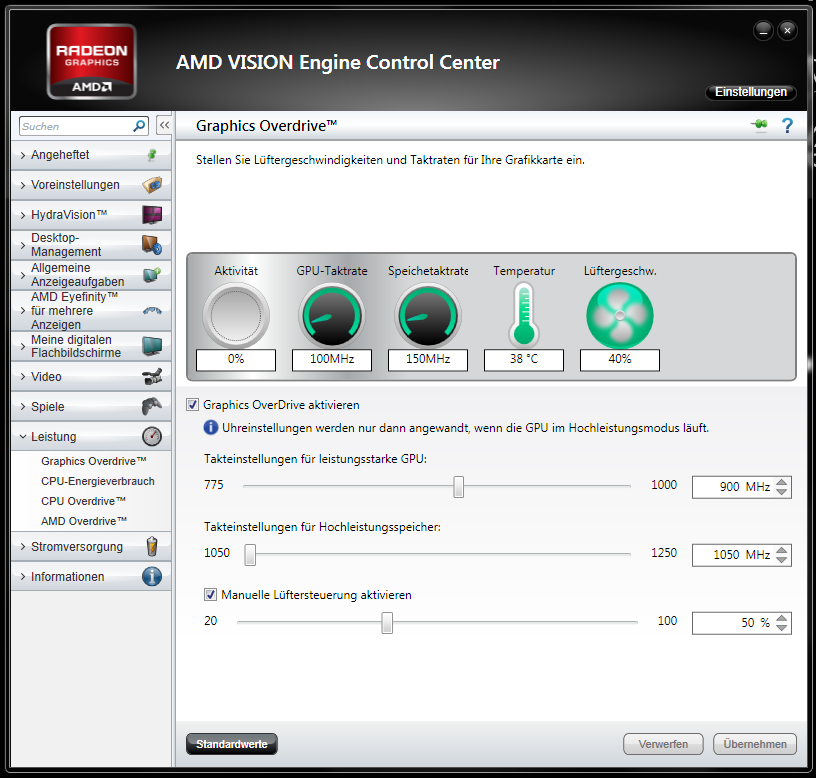Increase fan speed with 50 % up arrow
Image resolution: width=816 pixels, height=778 pixels.
[x=781, y=618]
